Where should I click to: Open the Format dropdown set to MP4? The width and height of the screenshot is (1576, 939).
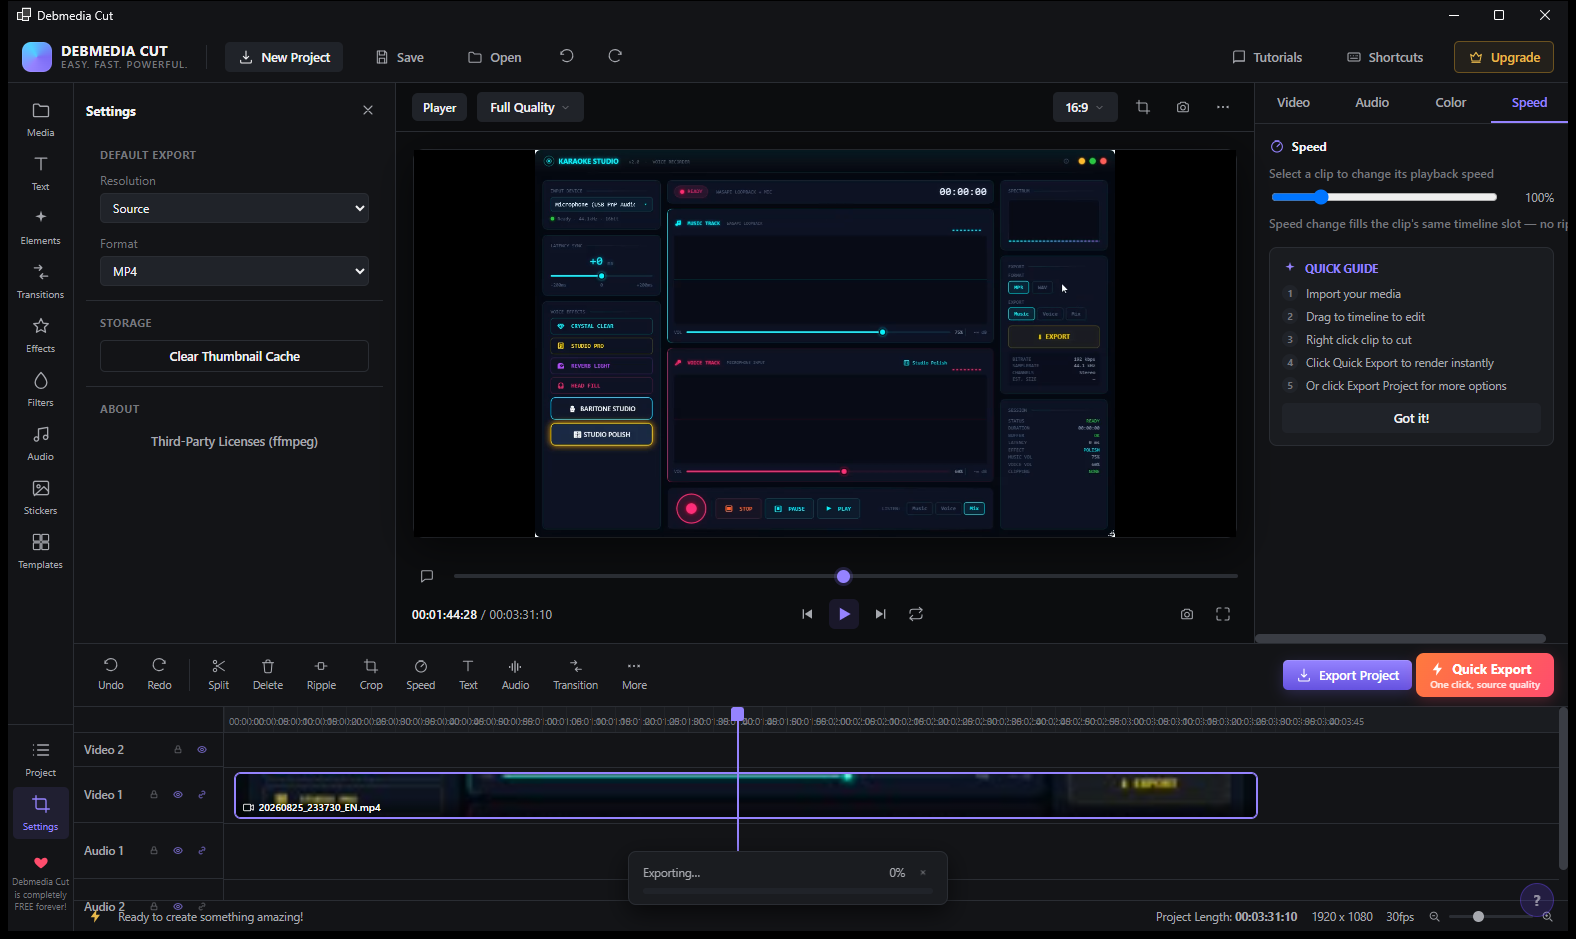point(234,271)
